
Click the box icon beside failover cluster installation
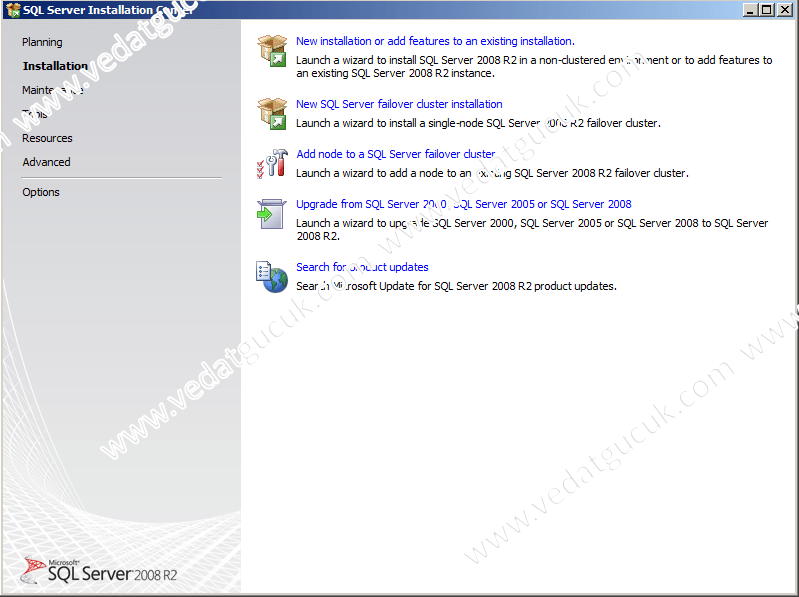272,114
